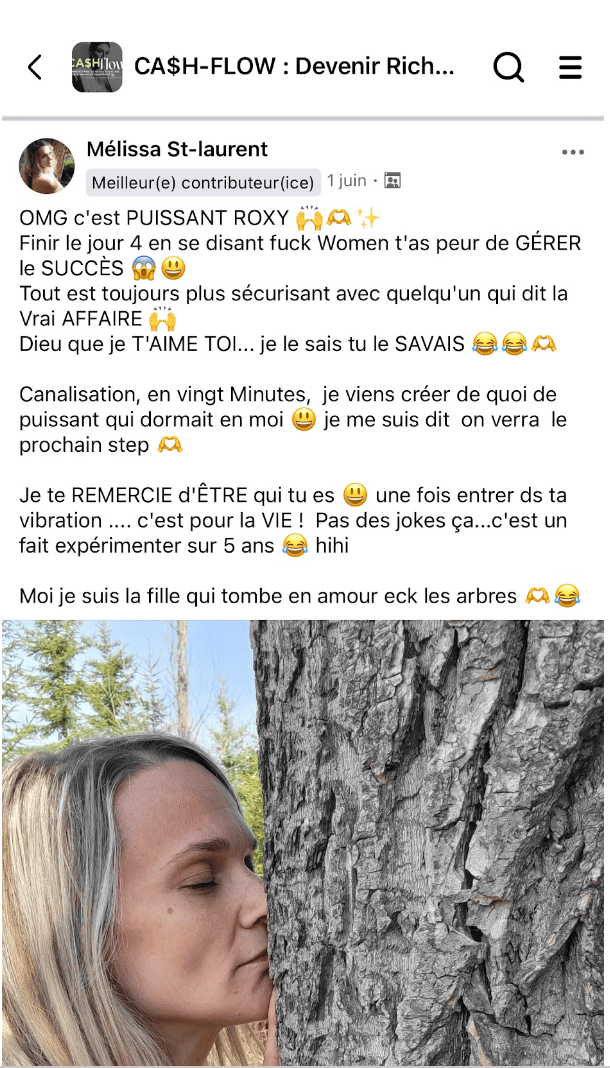Open Mélissa St-laurent's profile picture
Image resolution: width=610 pixels, height=1068 pixels.
(x=47, y=166)
